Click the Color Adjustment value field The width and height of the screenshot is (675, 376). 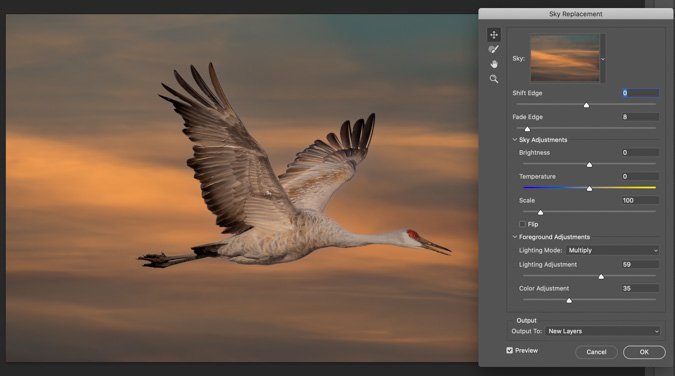point(640,288)
